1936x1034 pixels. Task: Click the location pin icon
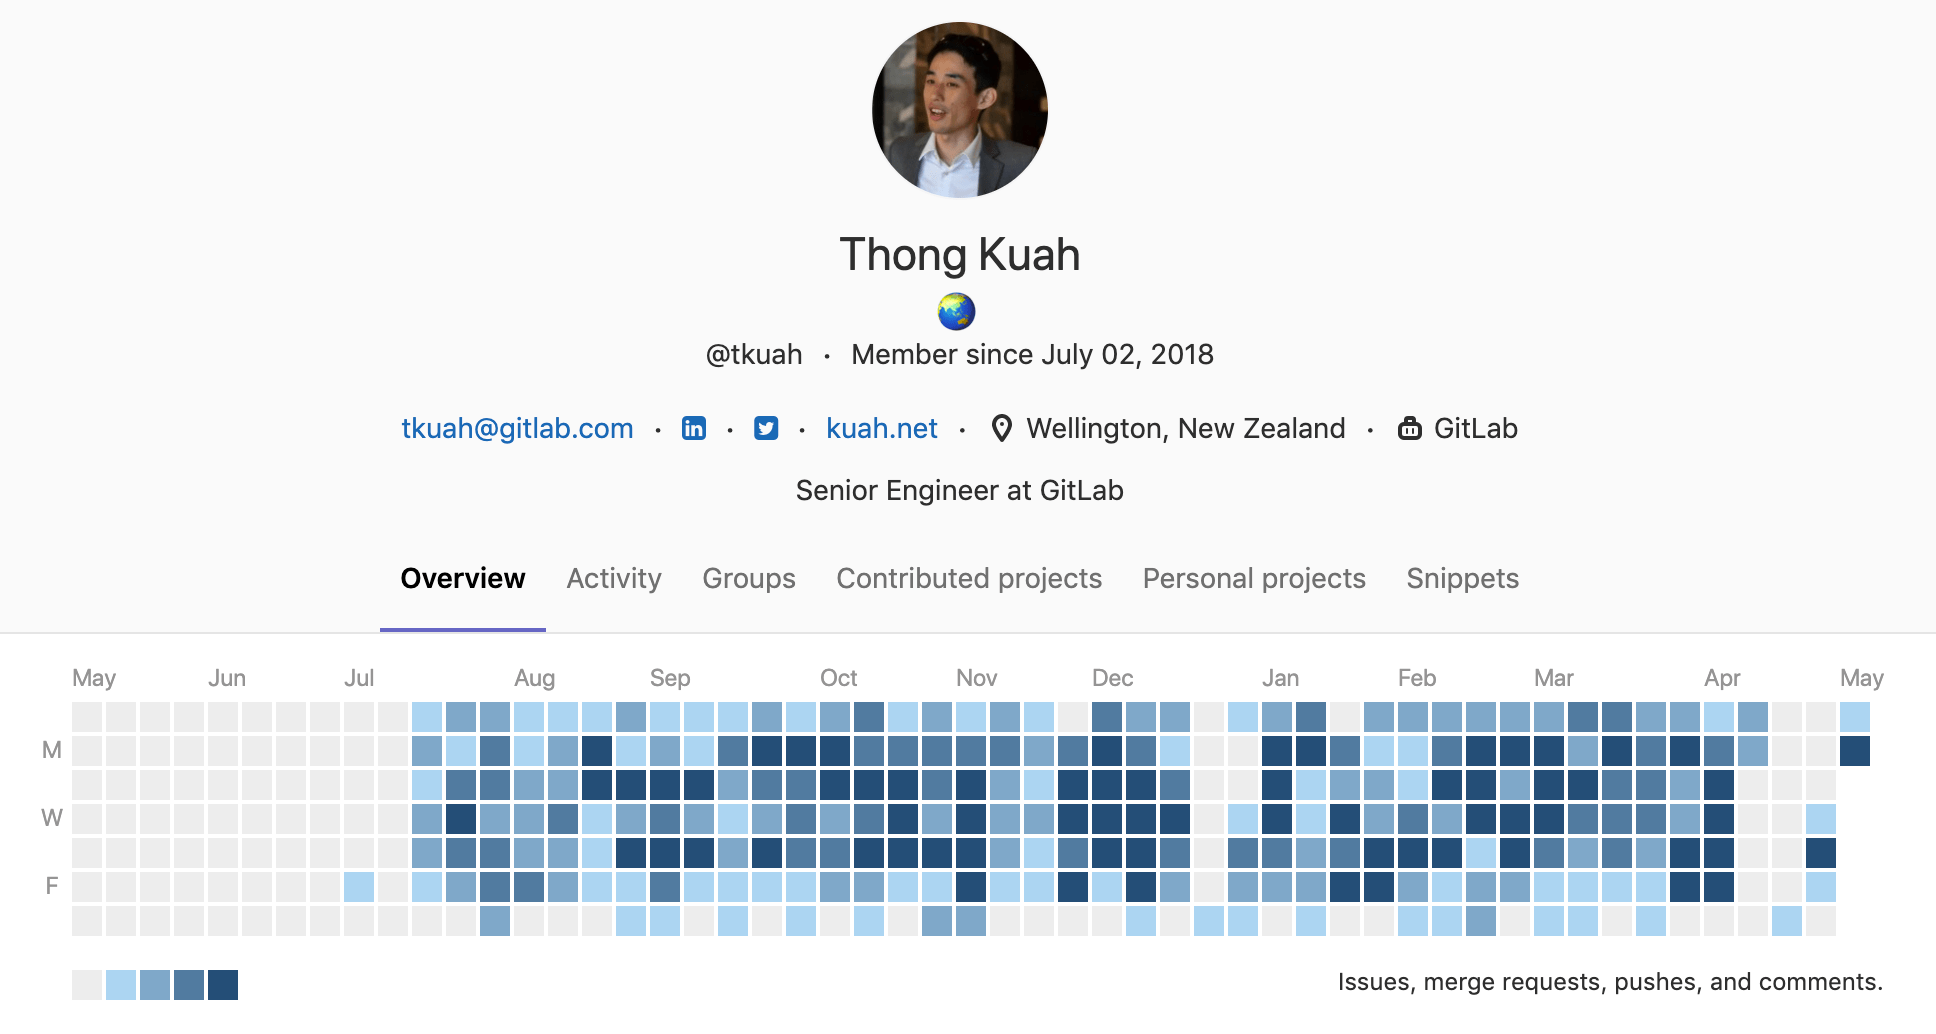tap(1001, 429)
